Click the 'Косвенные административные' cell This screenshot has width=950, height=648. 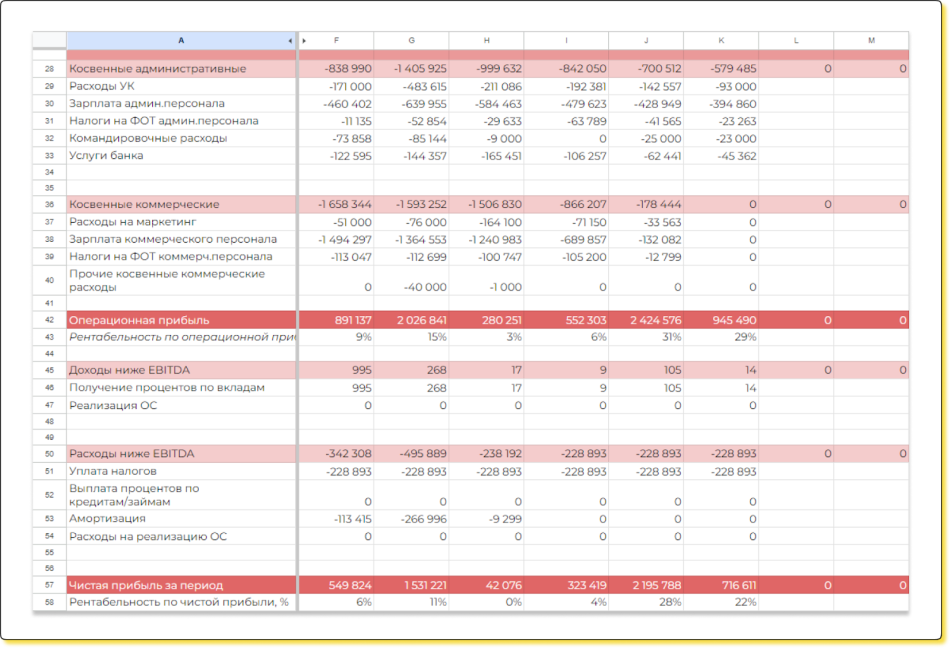[x=181, y=69]
